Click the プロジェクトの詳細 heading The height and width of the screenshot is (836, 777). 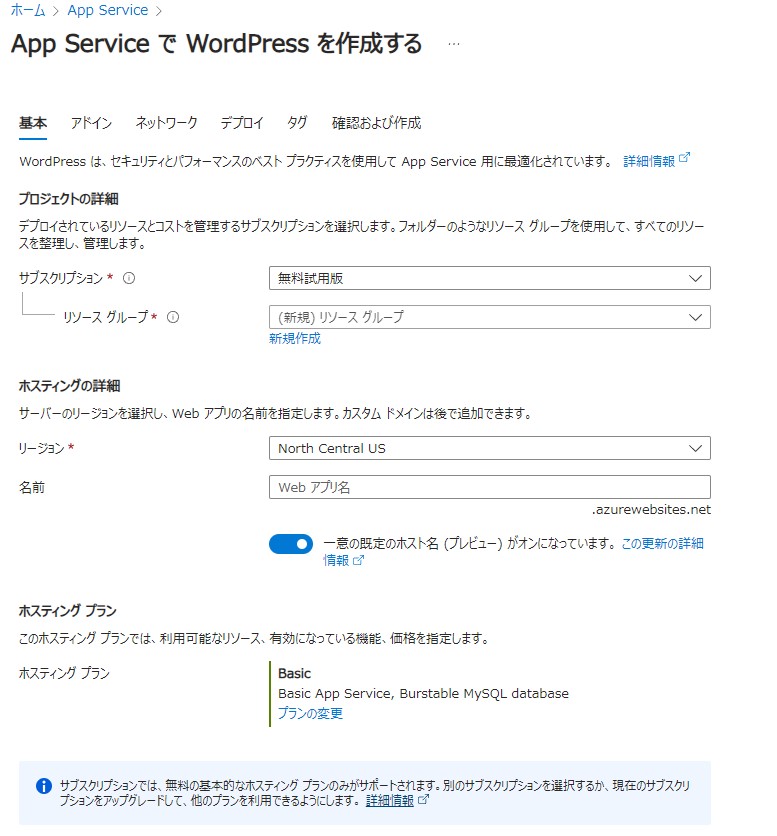click(68, 199)
